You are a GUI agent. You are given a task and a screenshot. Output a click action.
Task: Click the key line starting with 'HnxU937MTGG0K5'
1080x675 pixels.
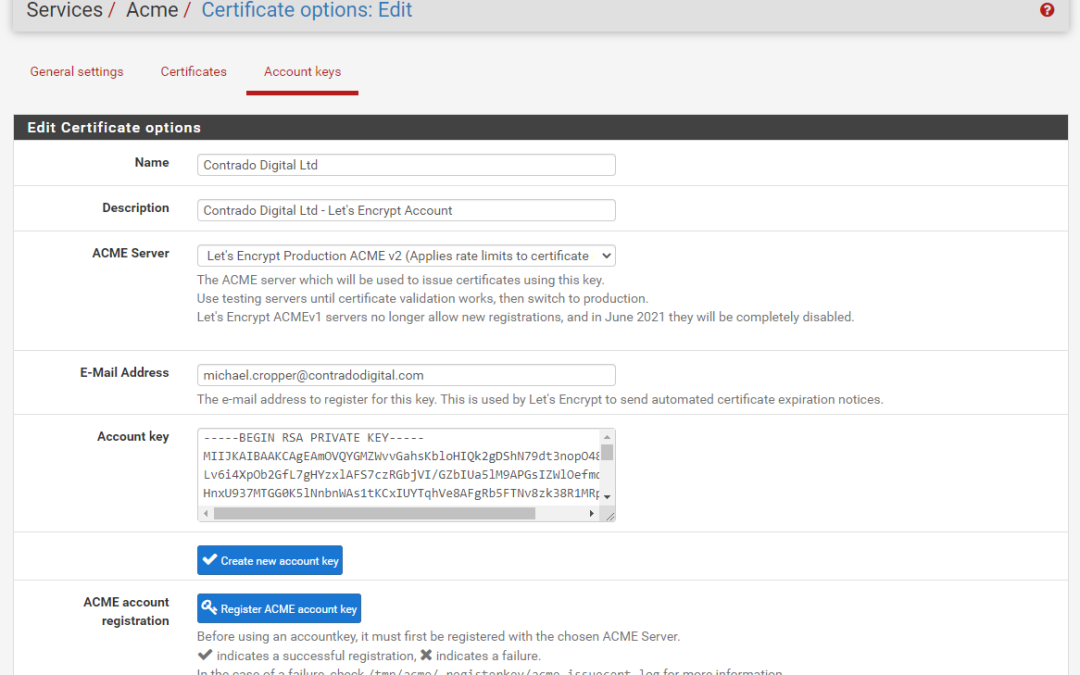[401, 493]
